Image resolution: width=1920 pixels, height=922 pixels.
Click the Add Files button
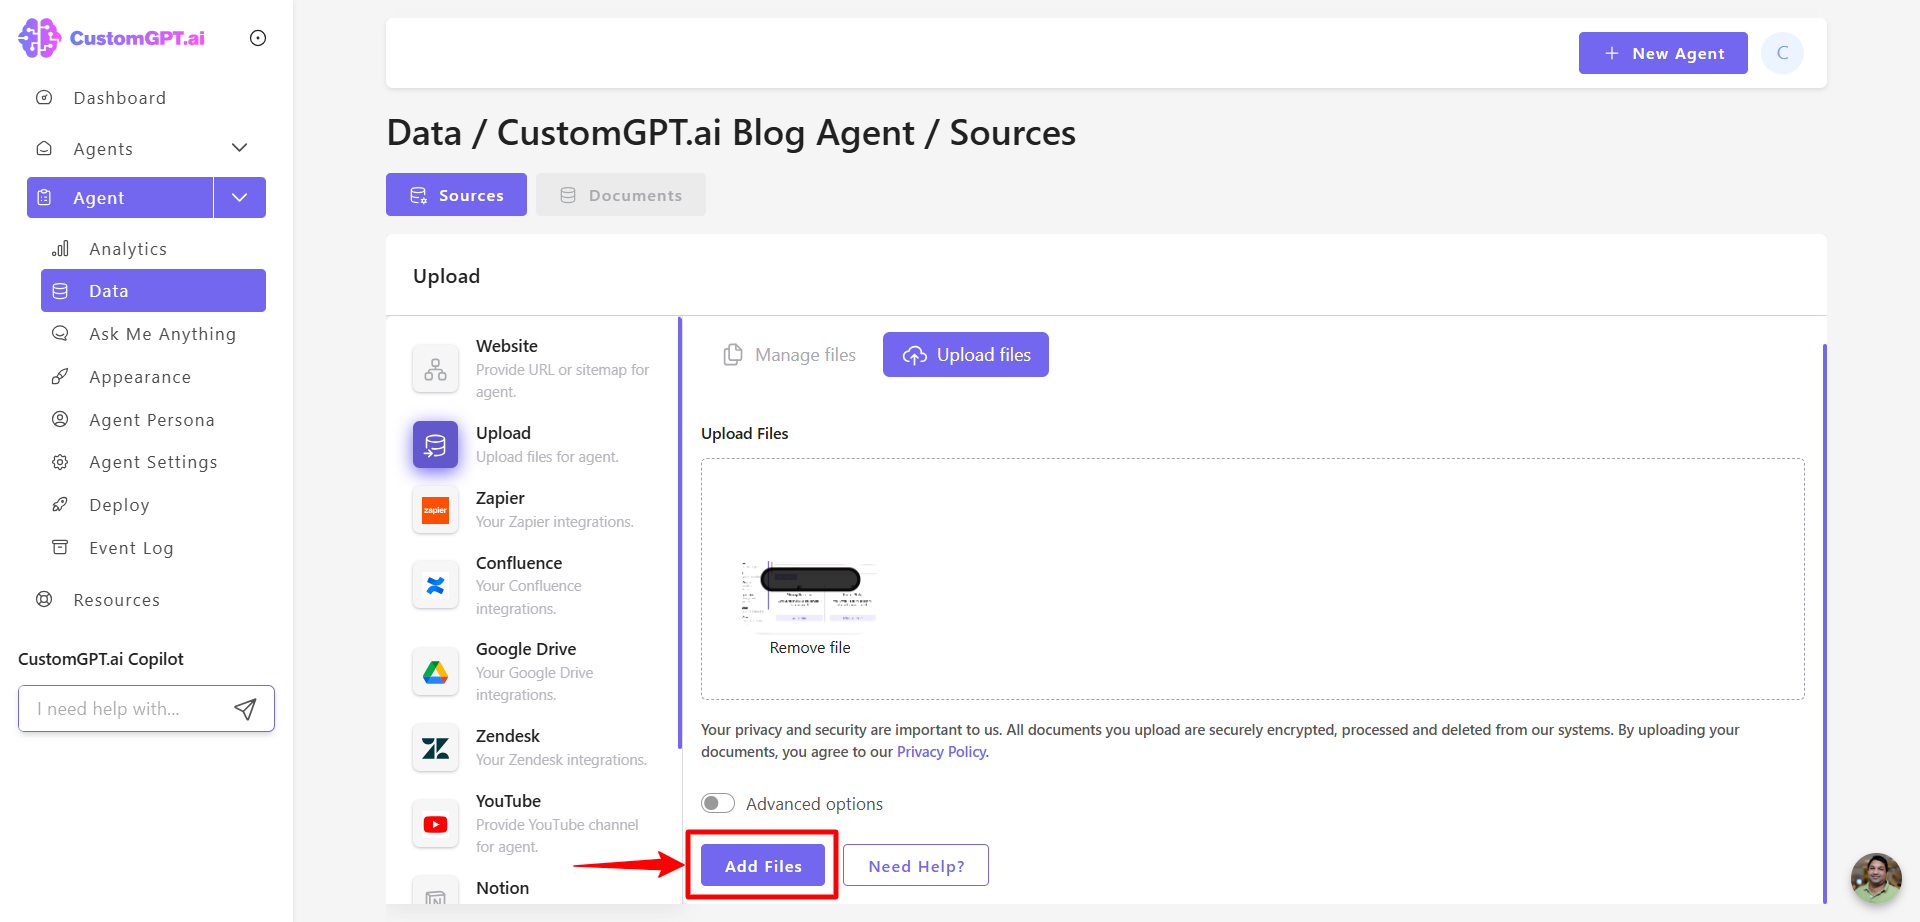(763, 865)
